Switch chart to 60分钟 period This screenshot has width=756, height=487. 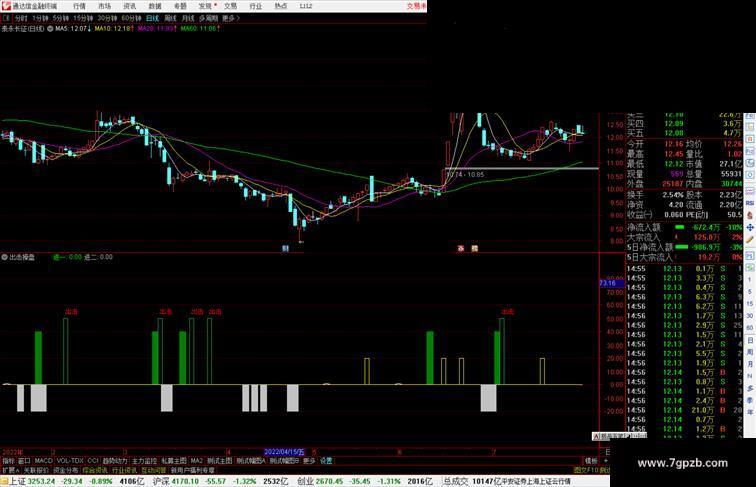click(x=131, y=18)
